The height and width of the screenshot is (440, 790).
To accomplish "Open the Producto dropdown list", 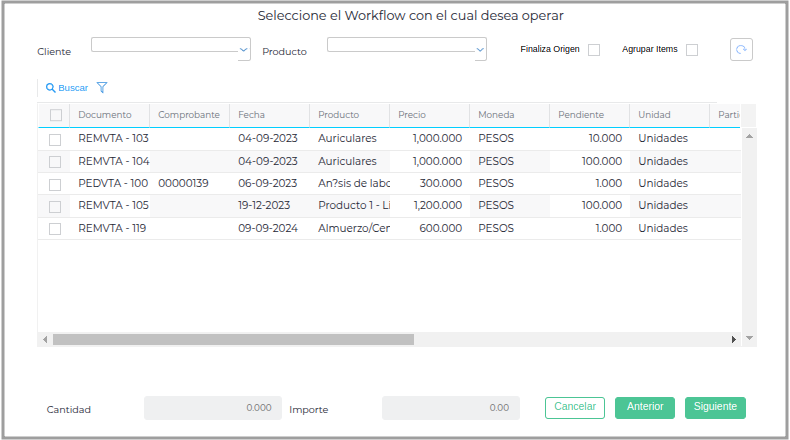I will (x=480, y=49).
